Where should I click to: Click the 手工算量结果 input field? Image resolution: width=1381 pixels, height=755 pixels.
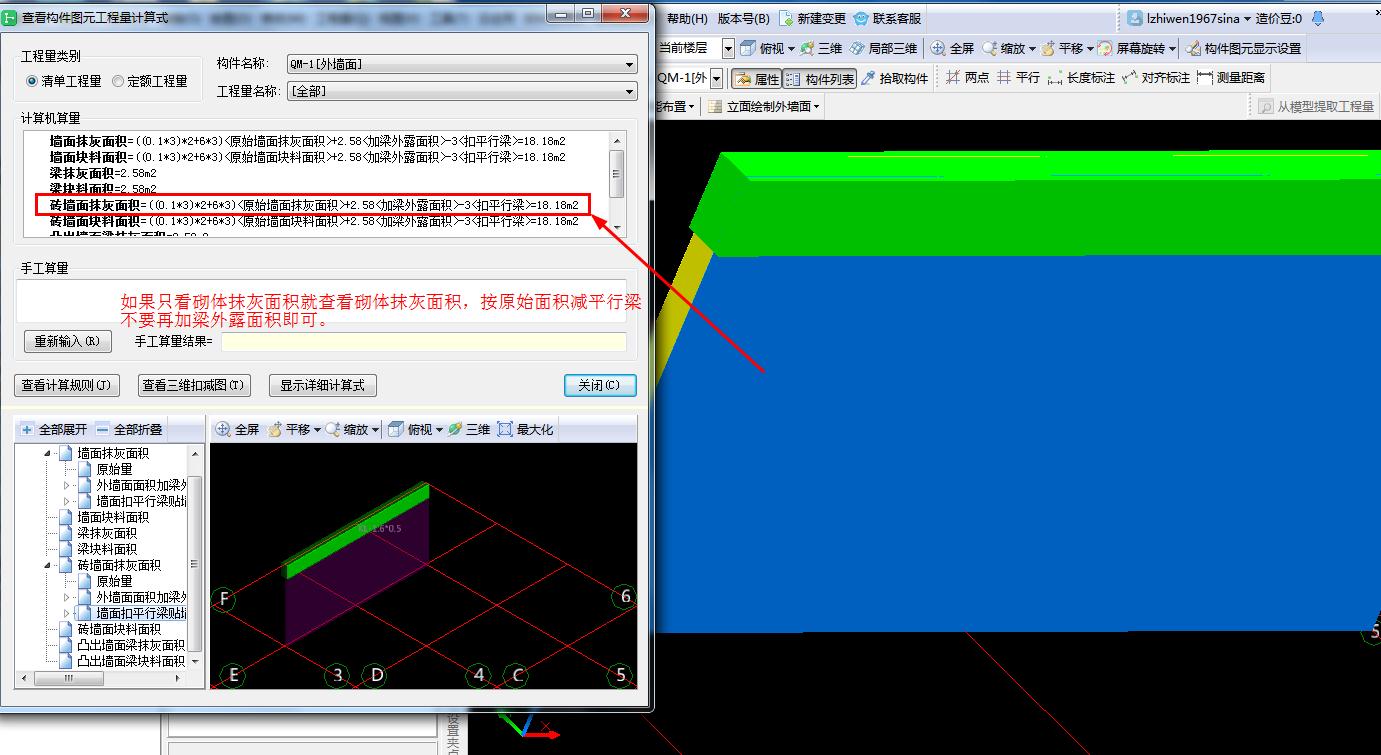[x=424, y=341]
